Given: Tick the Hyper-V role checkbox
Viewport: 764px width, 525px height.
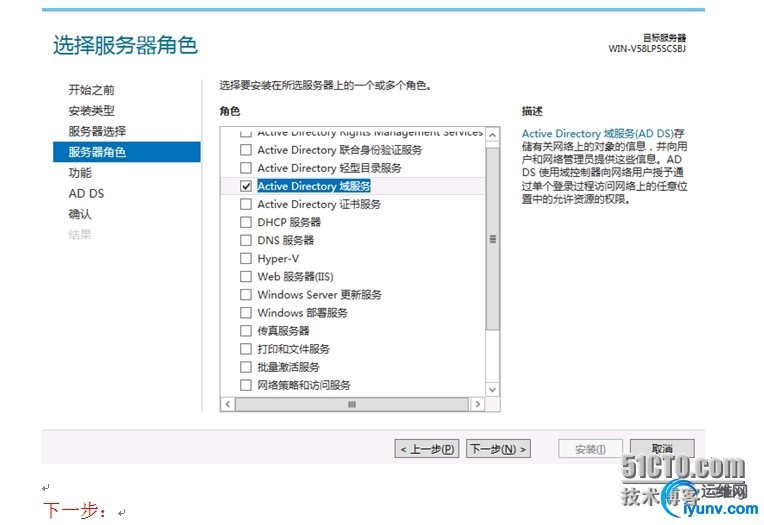Looking at the screenshot, I should (246, 258).
